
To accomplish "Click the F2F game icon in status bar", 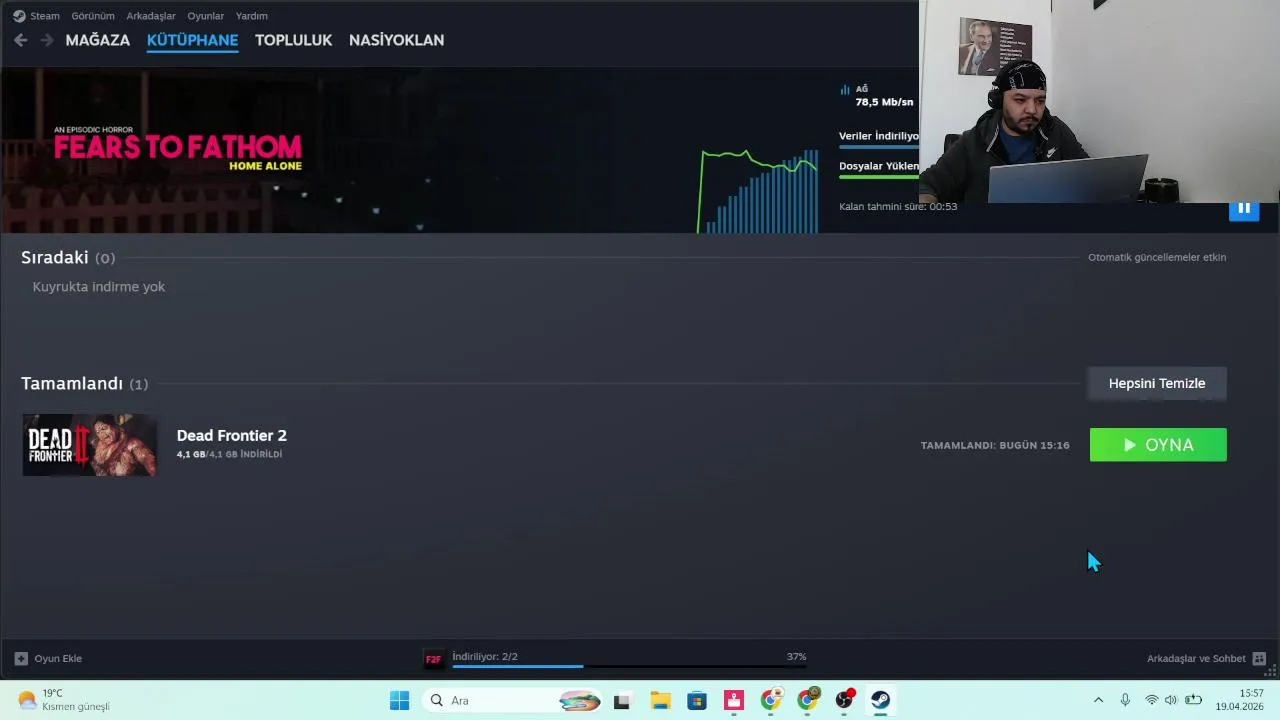I will pyautogui.click(x=433, y=659).
